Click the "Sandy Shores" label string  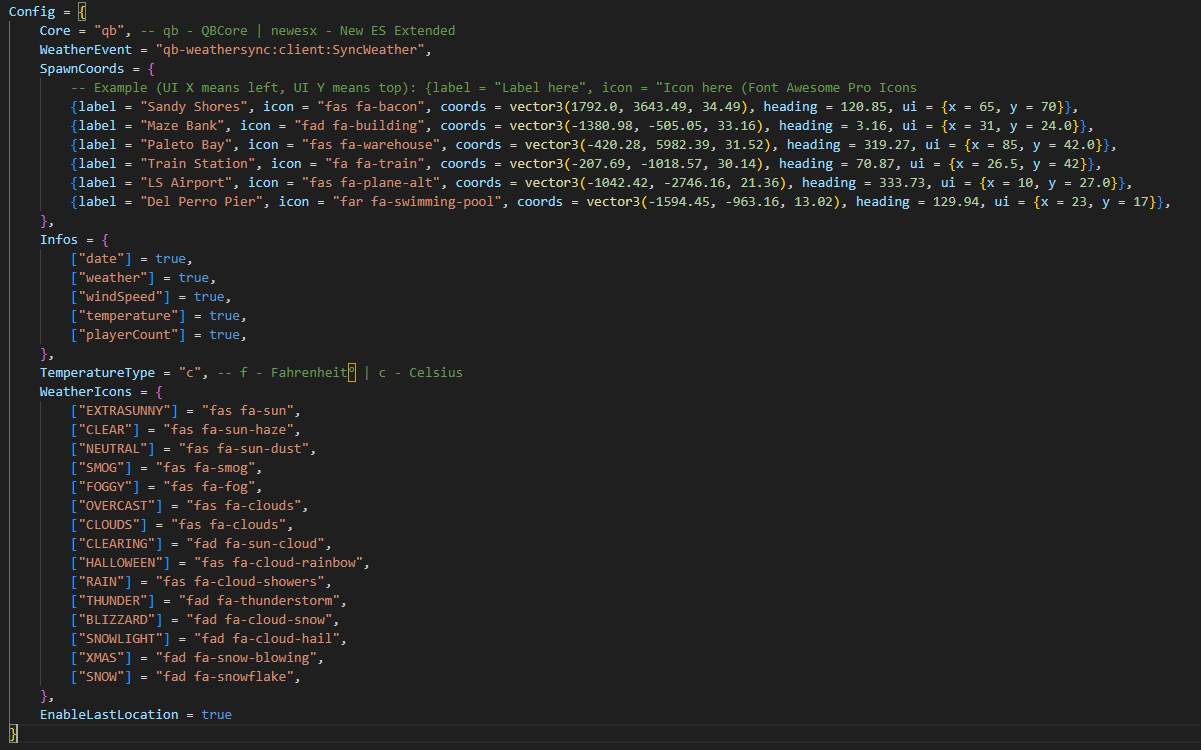tap(190, 106)
